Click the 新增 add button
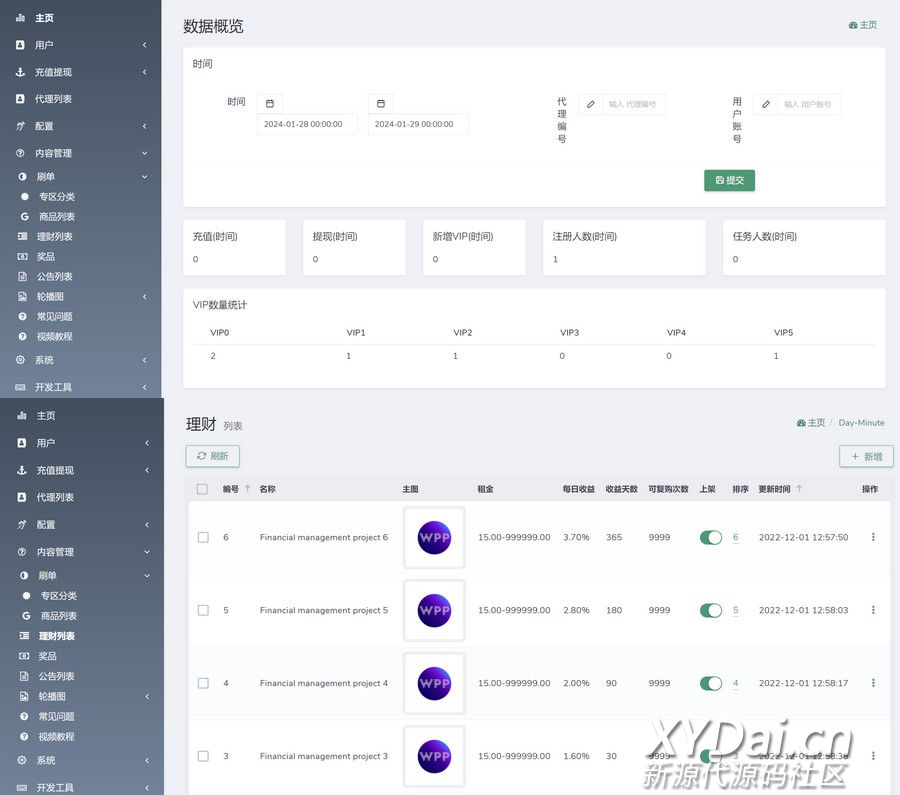Screen dimensions: 900x795 tap(866, 456)
